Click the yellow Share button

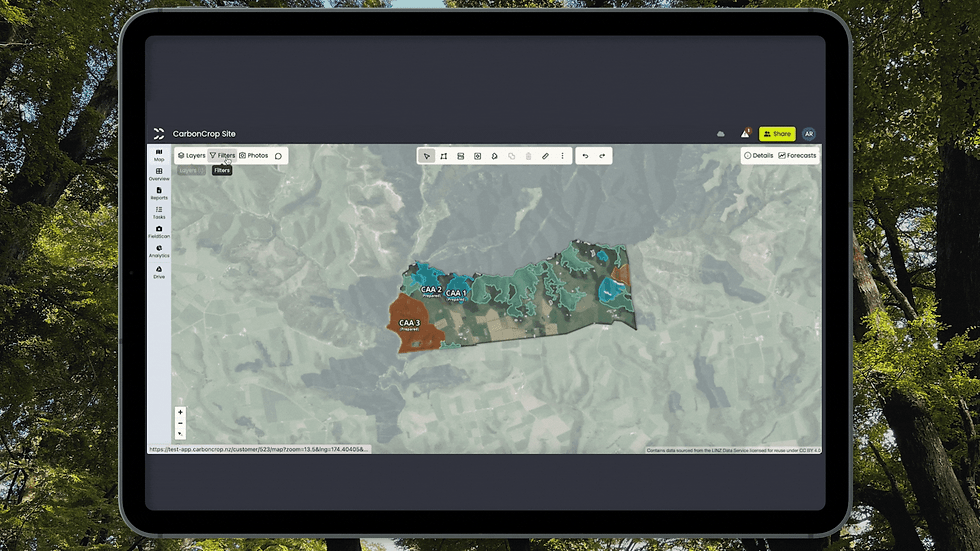tap(777, 134)
